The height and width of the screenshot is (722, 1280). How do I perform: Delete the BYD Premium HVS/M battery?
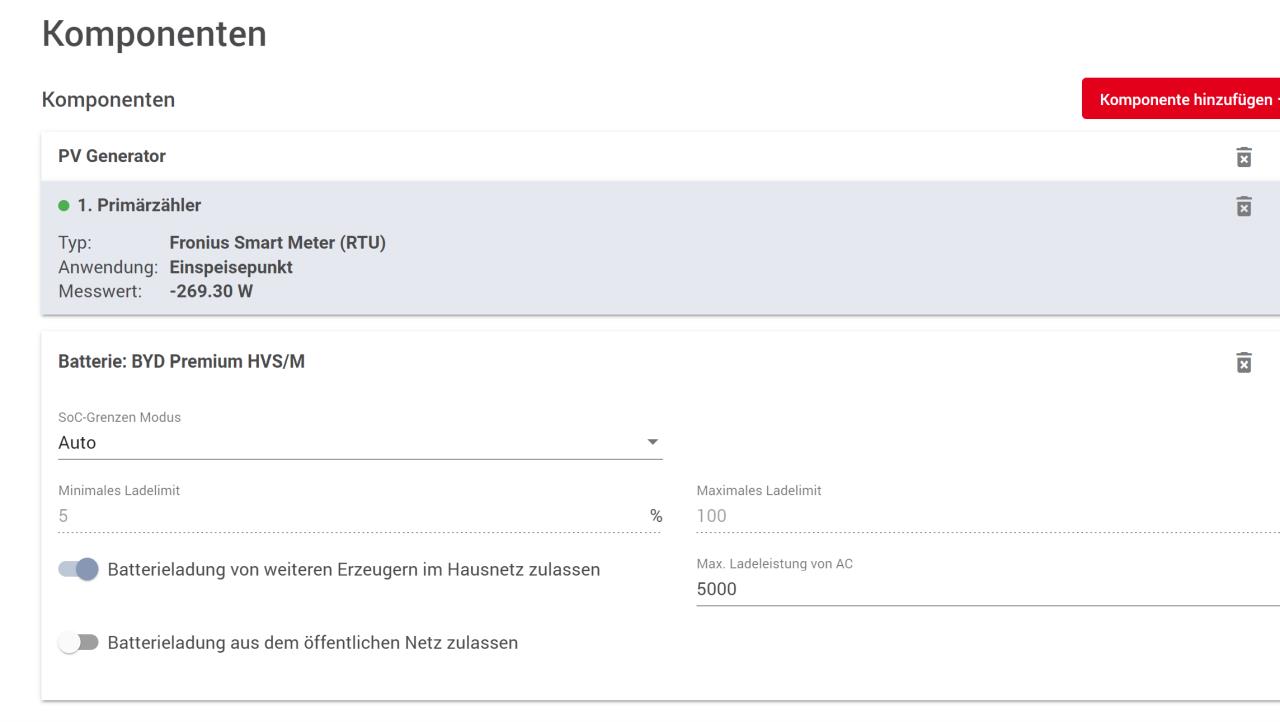[x=1244, y=362]
